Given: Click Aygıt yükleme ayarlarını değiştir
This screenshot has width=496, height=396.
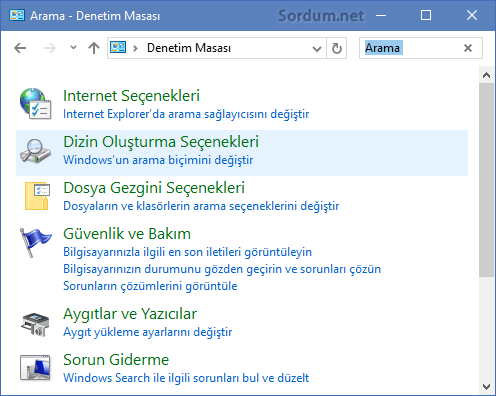Looking at the screenshot, I should 147,332.
